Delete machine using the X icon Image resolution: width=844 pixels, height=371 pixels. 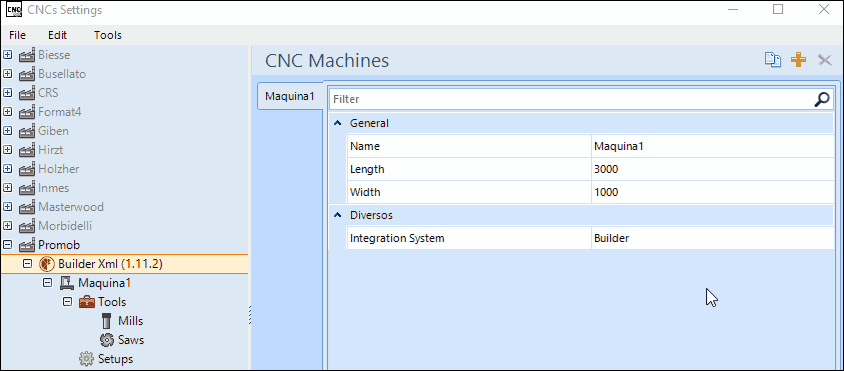click(x=825, y=60)
